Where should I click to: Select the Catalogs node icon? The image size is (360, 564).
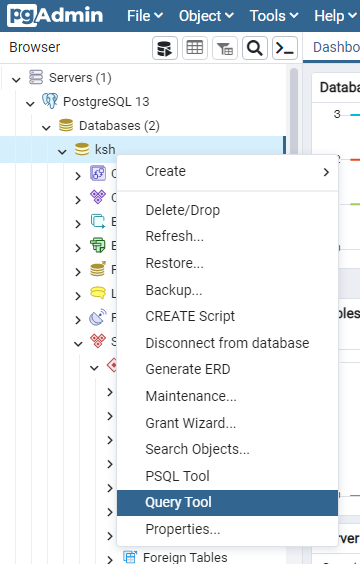coord(98,197)
